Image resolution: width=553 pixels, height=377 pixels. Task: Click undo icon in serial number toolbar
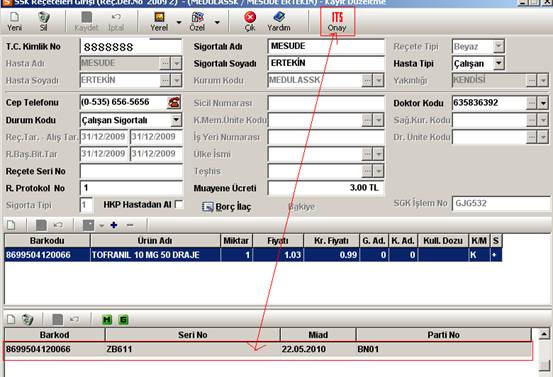[x=74, y=320]
